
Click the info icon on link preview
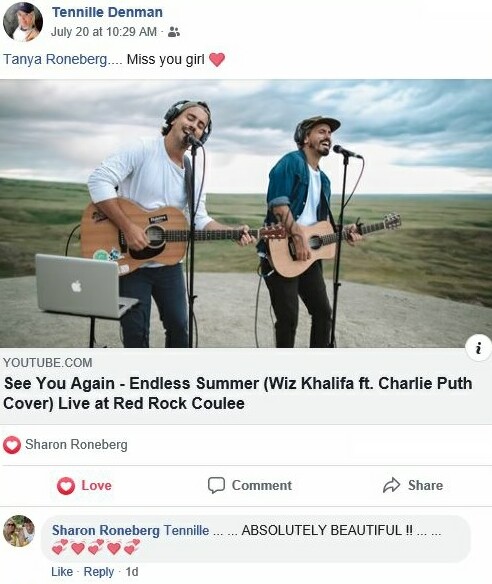point(479,348)
